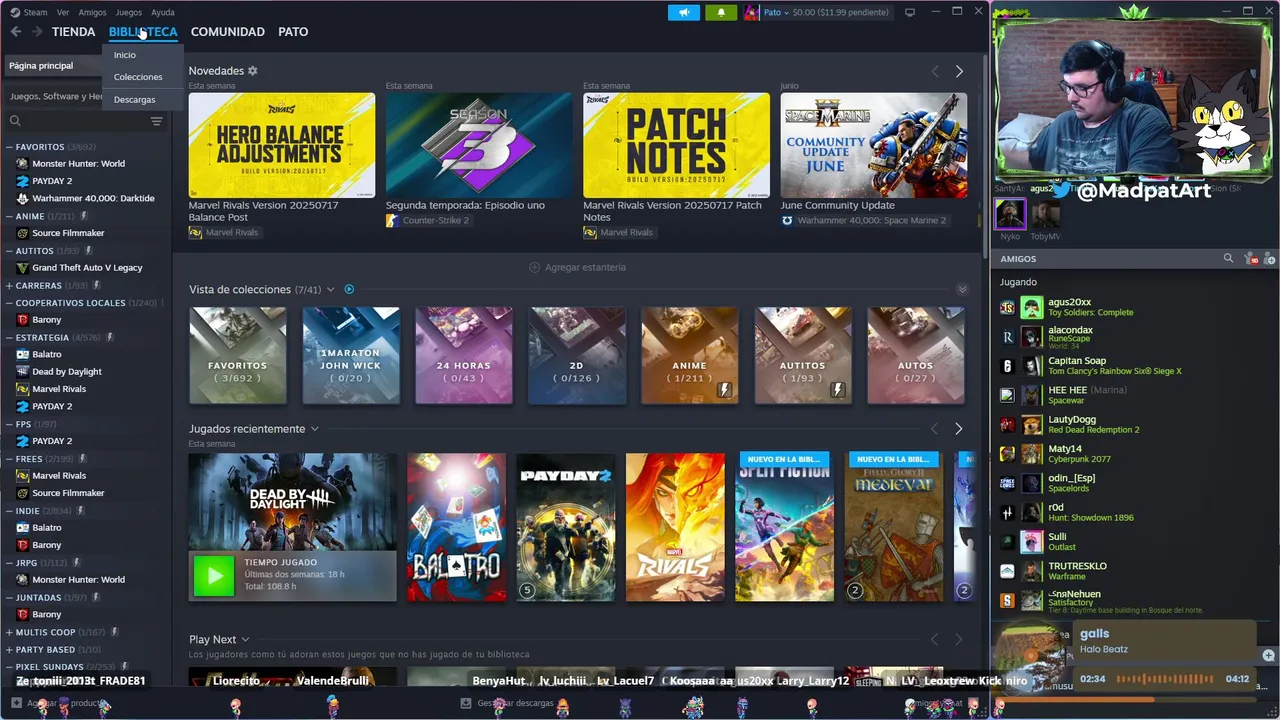Click the library search input field
The image size is (1280, 720).
[85, 121]
